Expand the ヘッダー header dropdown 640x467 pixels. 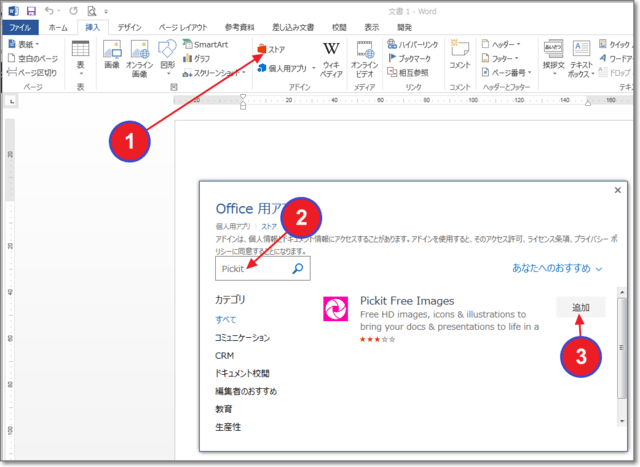point(509,45)
